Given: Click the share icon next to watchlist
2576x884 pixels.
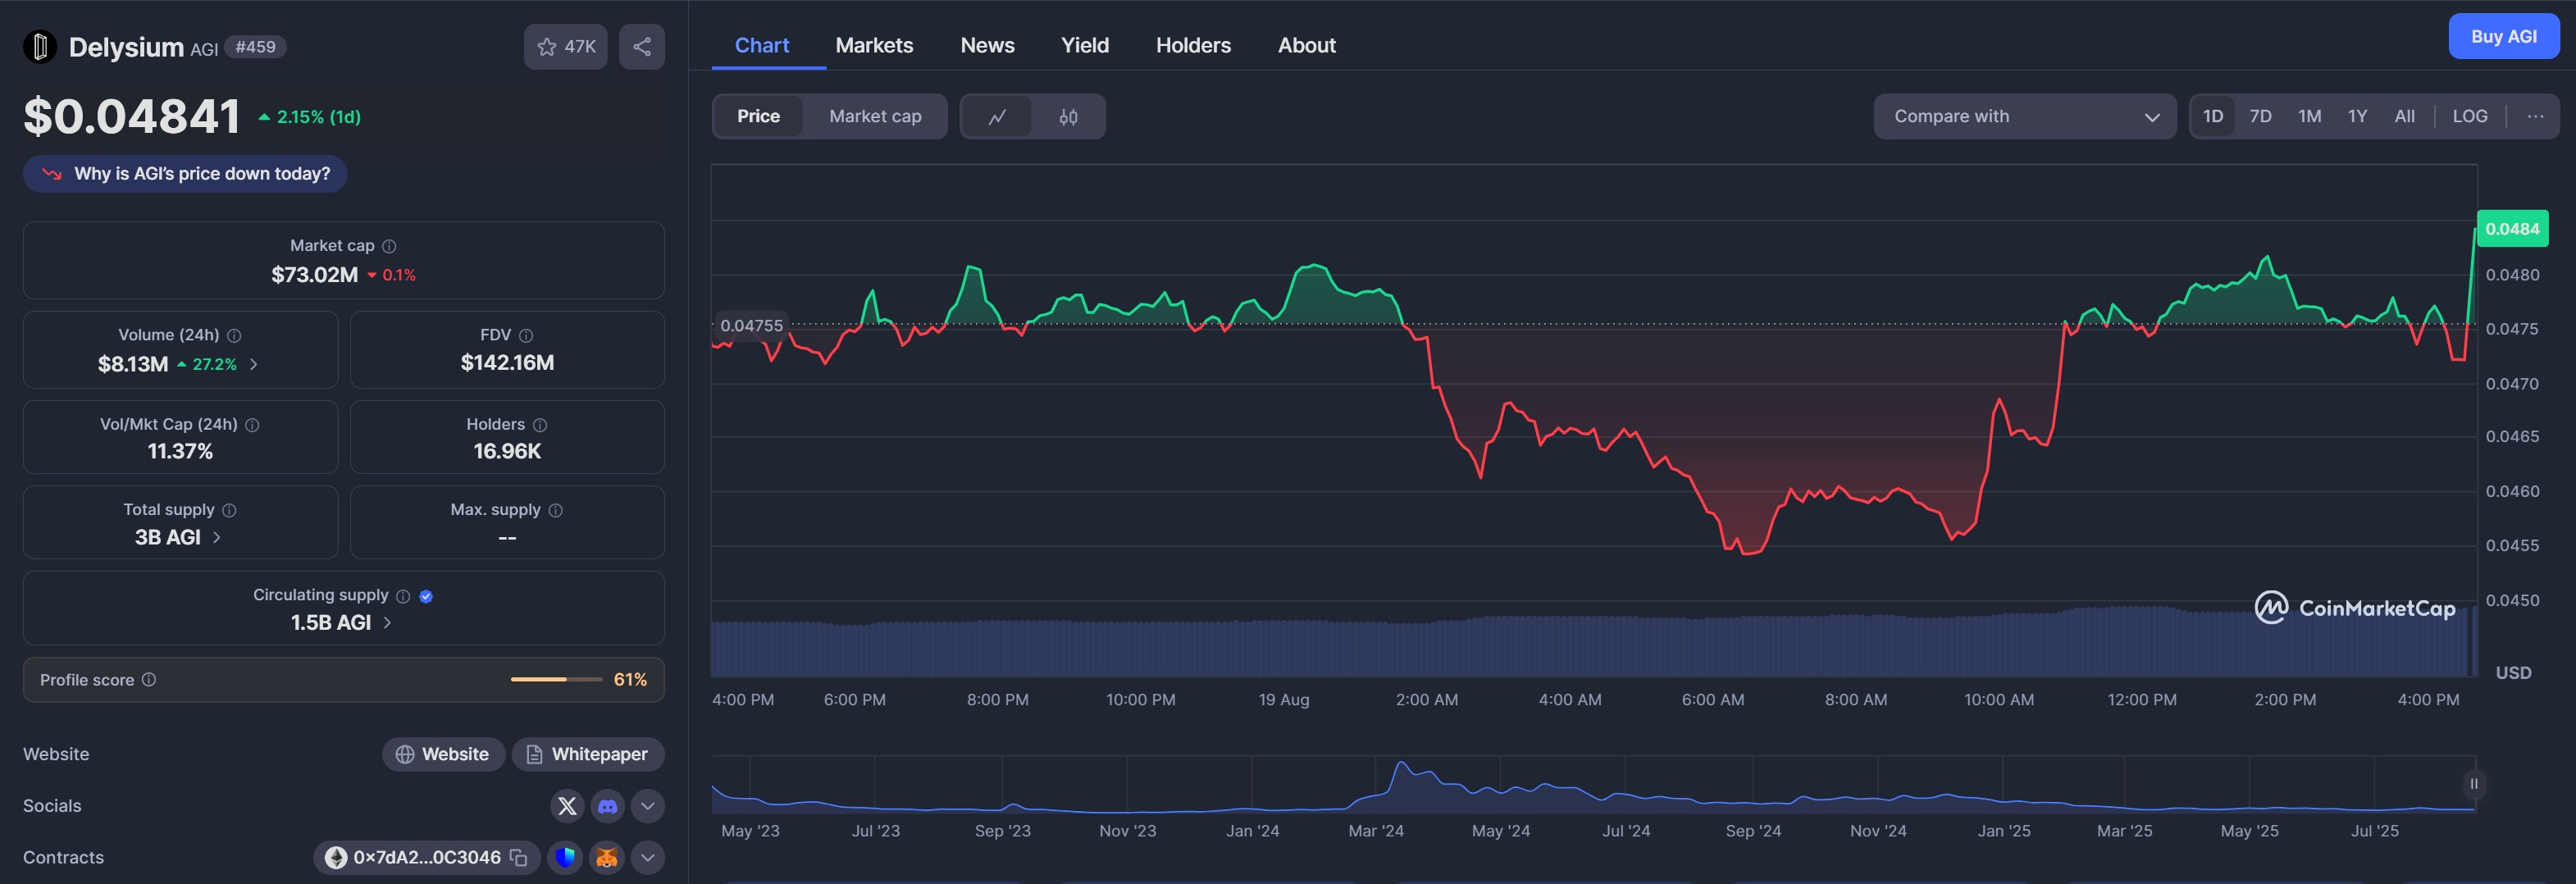Looking at the screenshot, I should click(x=641, y=47).
